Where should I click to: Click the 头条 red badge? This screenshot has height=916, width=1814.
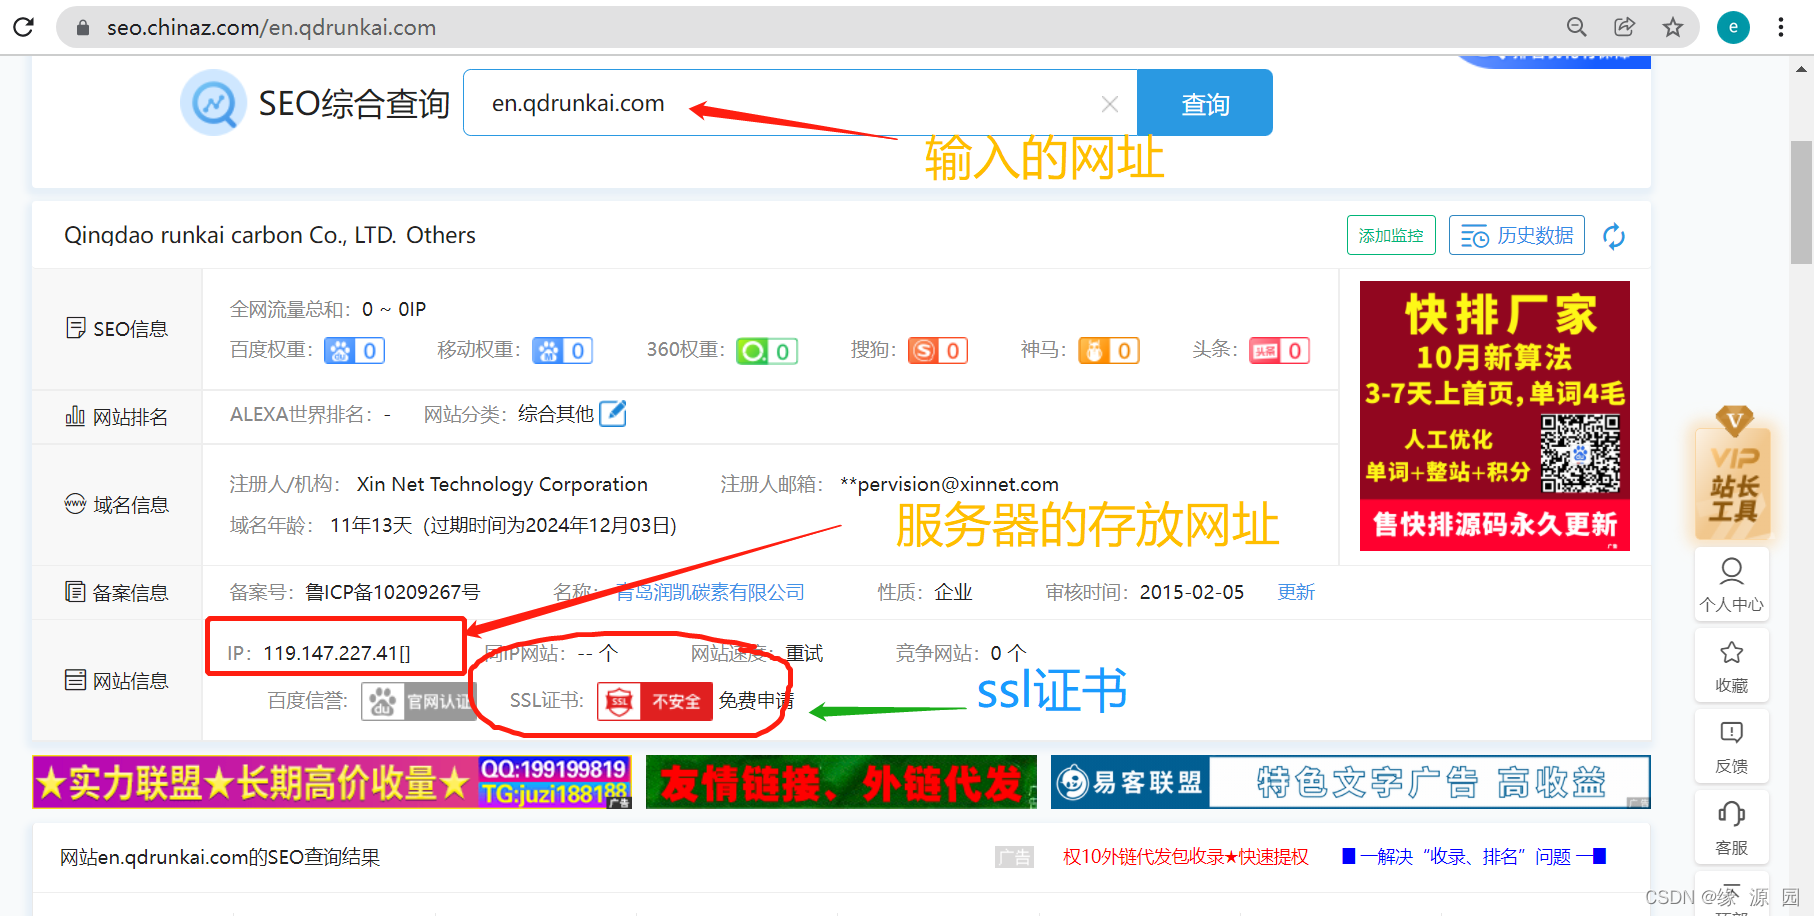[1280, 351]
